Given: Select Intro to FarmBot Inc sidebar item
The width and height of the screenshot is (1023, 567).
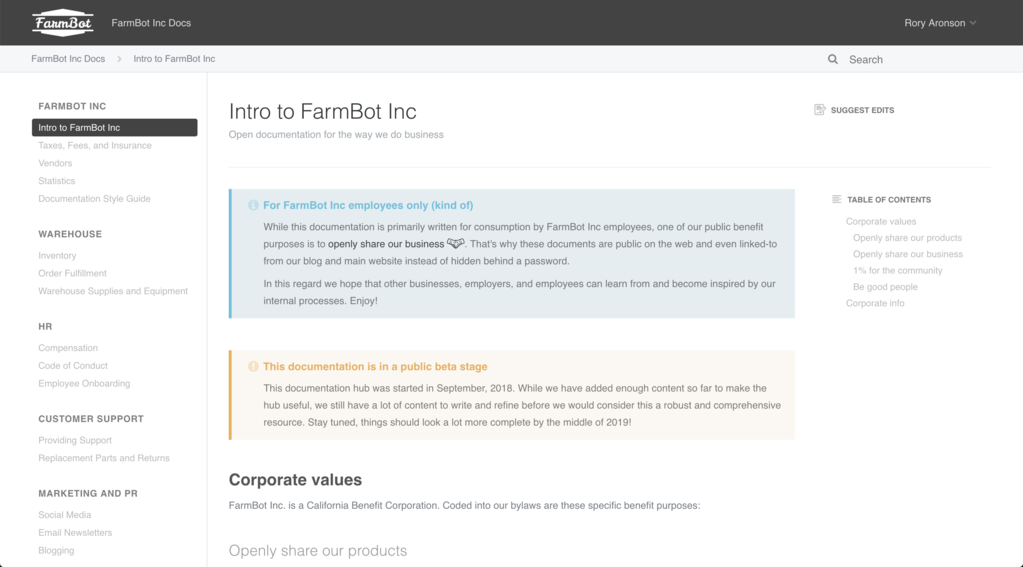Looking at the screenshot, I should click(114, 128).
